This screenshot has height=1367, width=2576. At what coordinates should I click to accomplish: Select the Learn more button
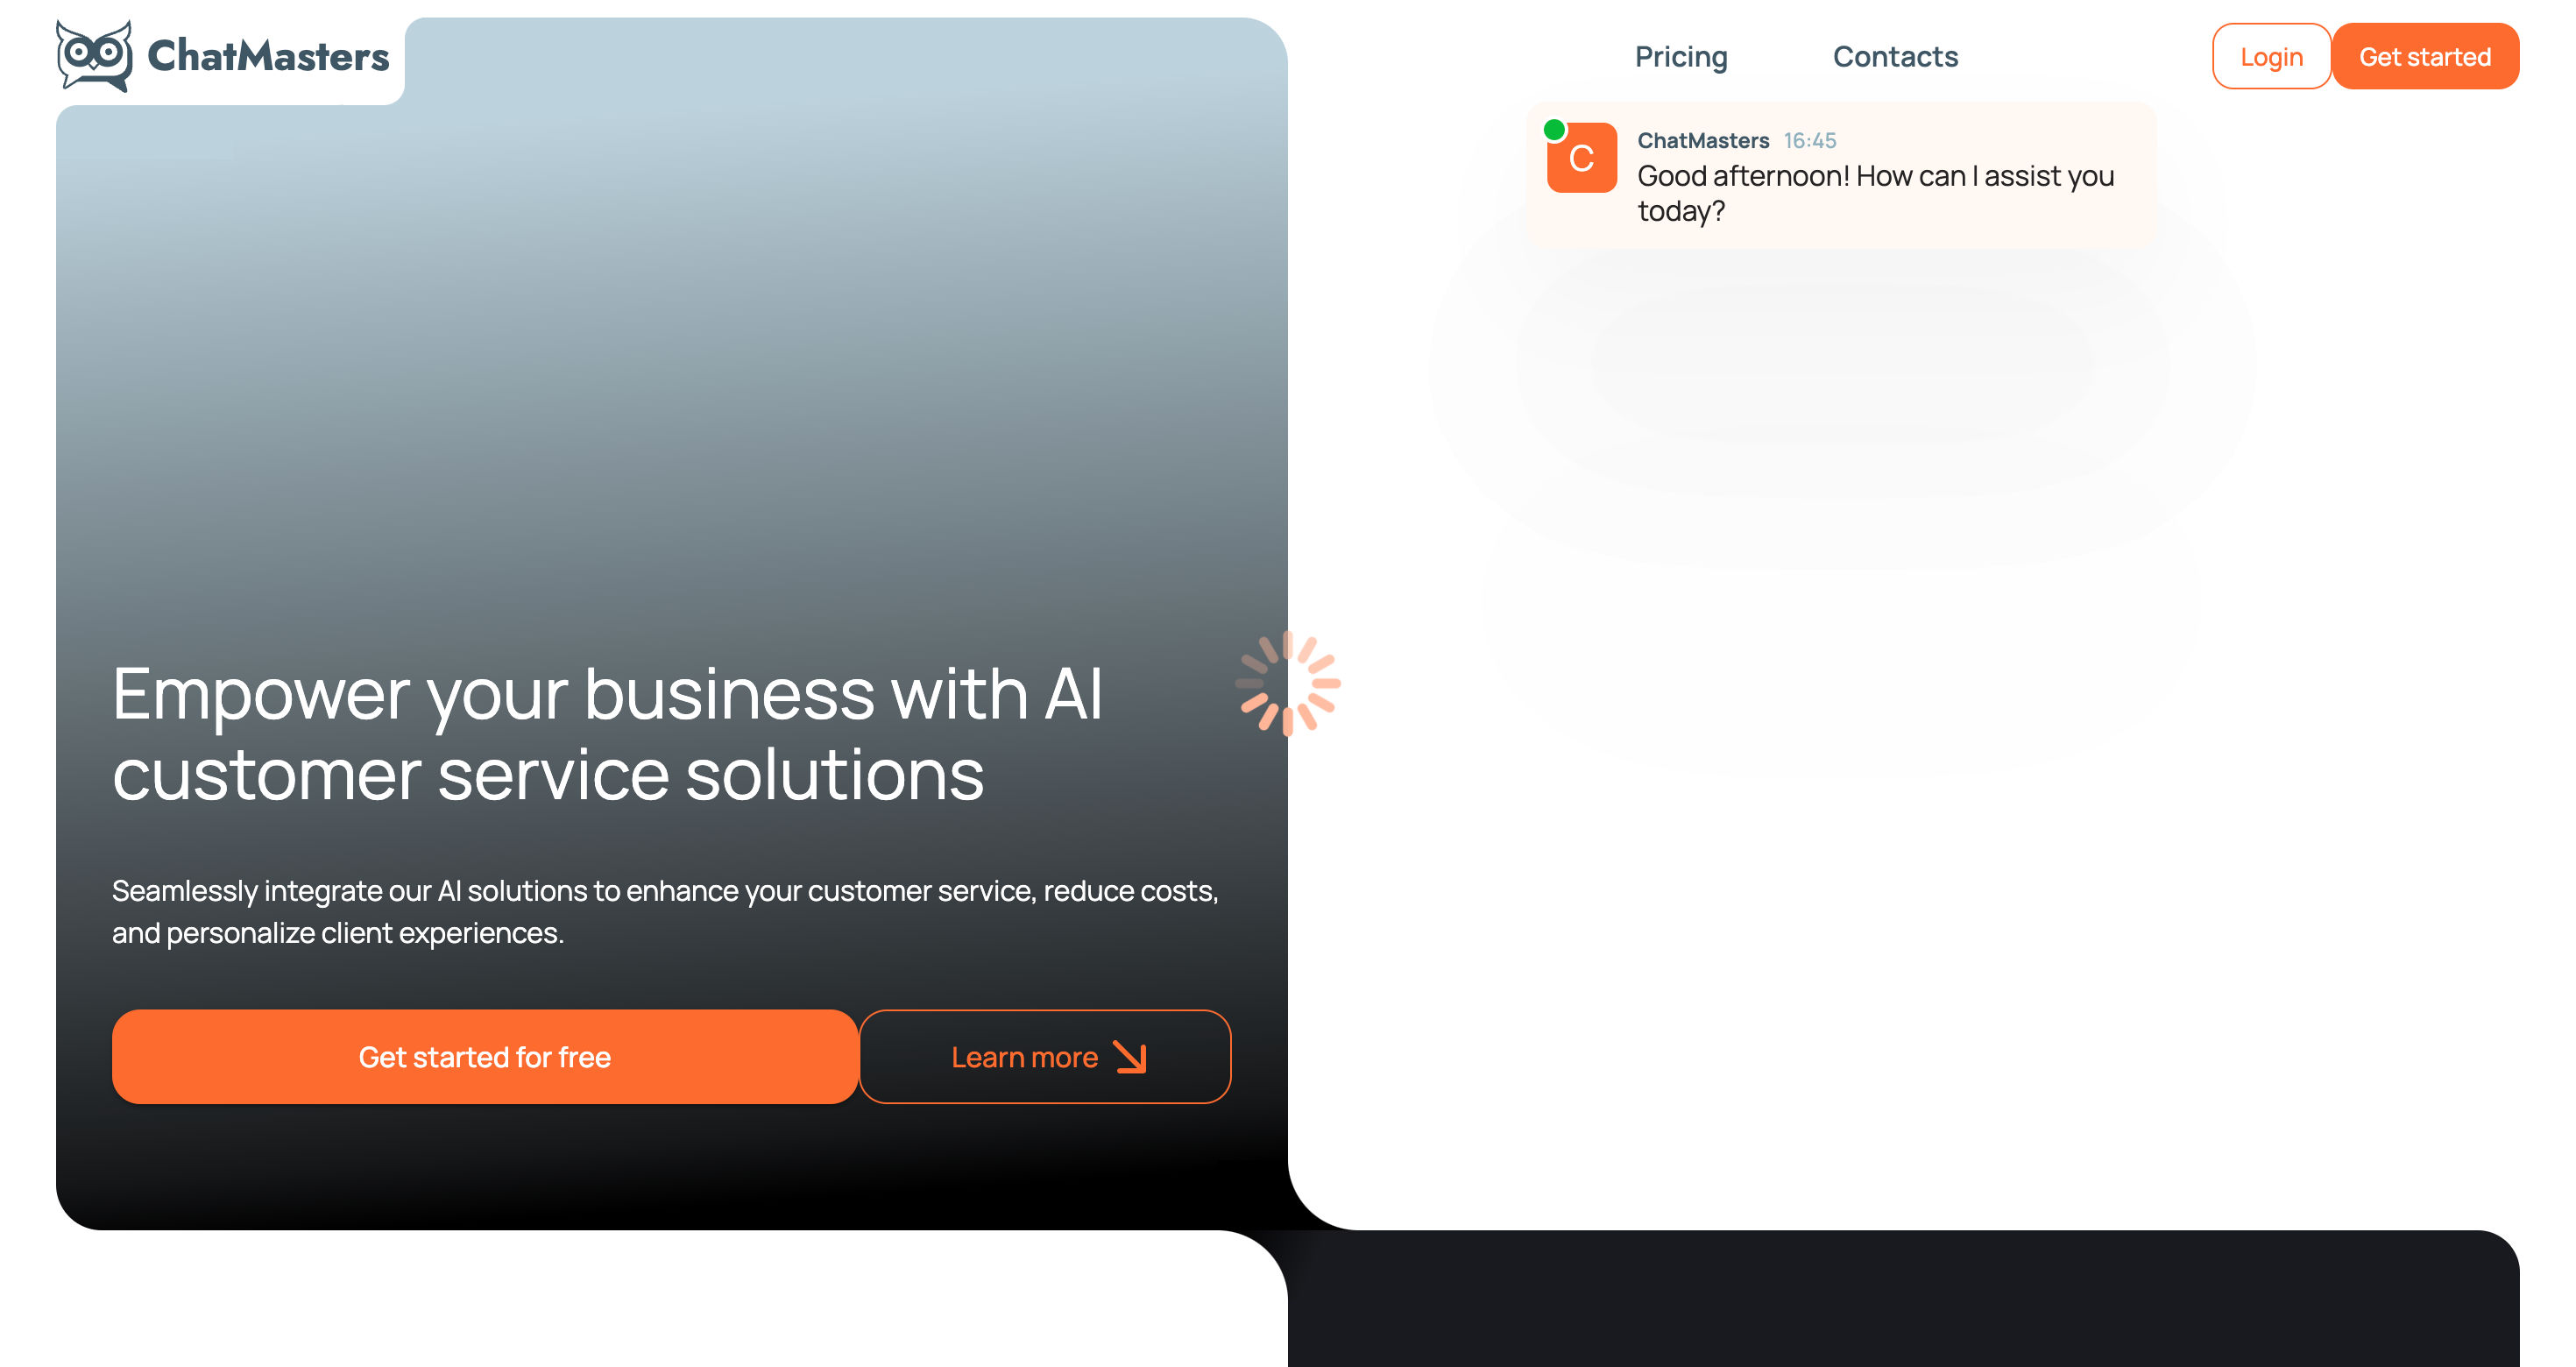(x=1045, y=1056)
